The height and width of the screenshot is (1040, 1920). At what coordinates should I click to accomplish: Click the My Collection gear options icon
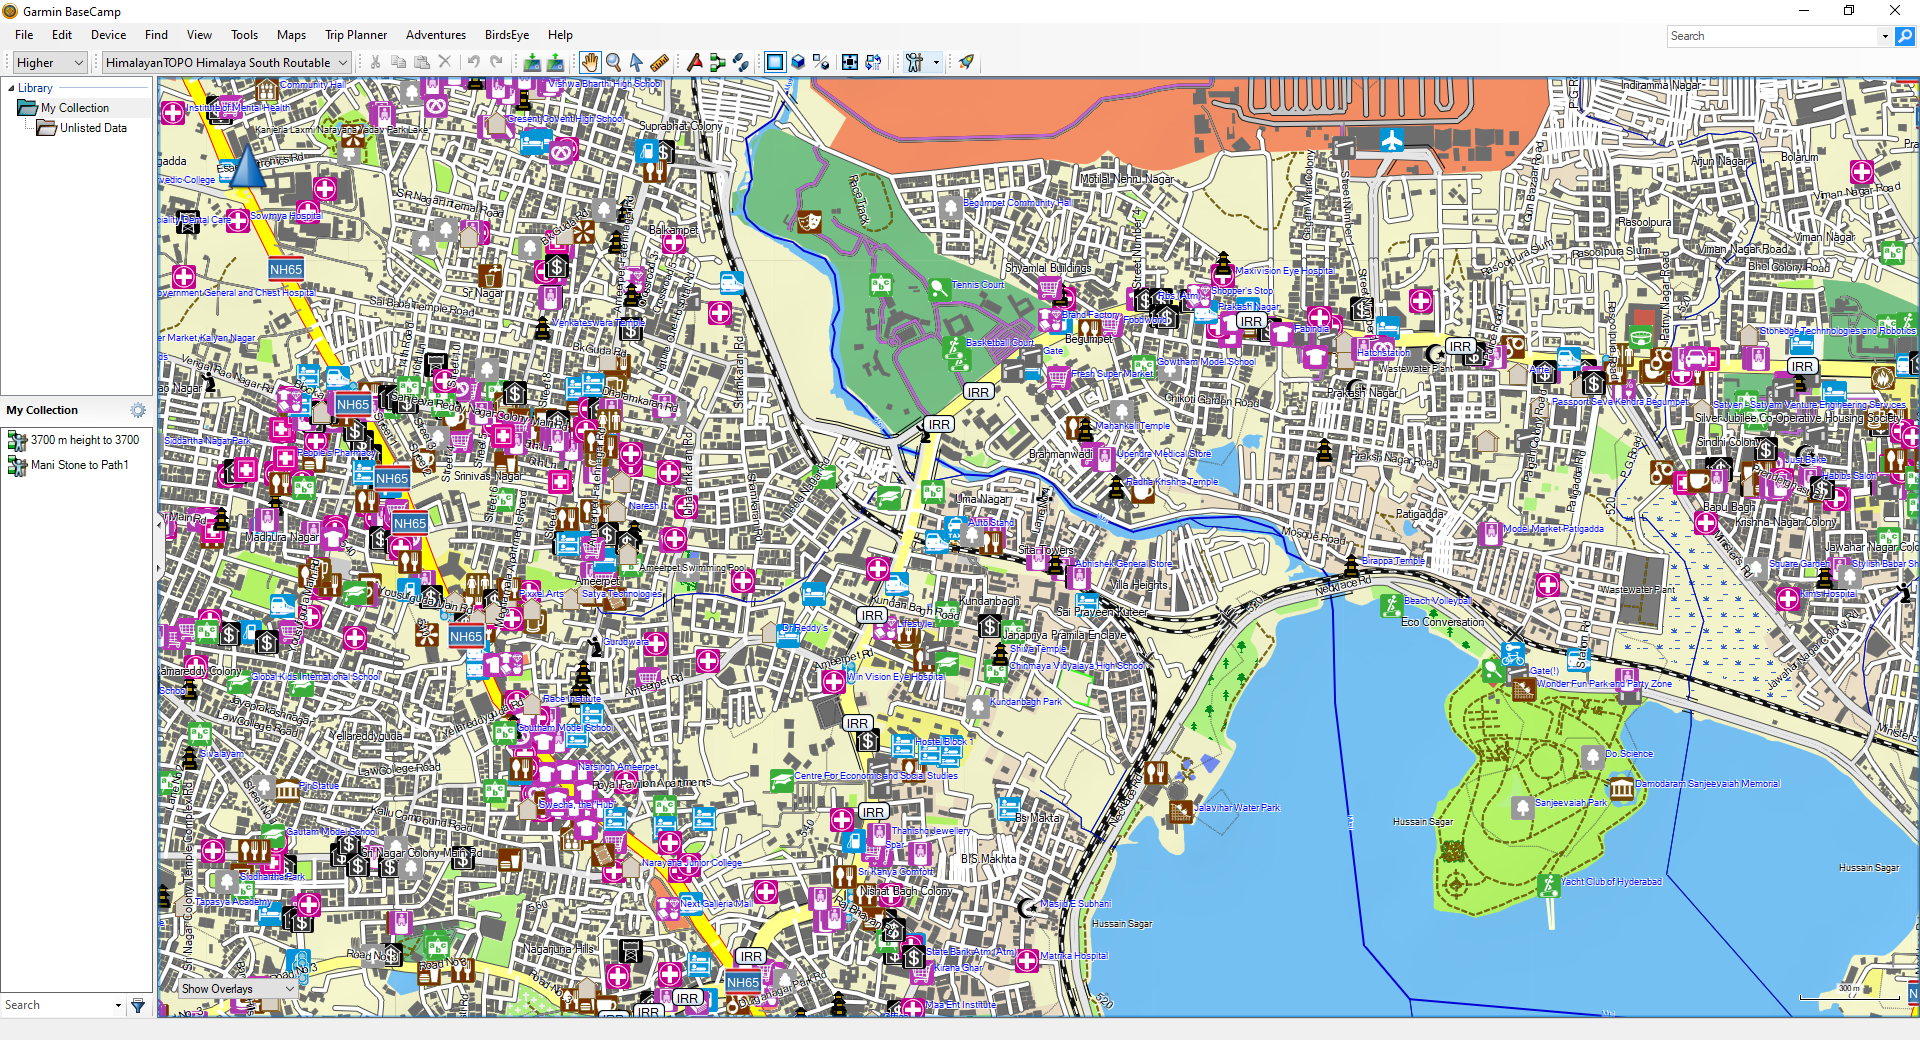138,410
